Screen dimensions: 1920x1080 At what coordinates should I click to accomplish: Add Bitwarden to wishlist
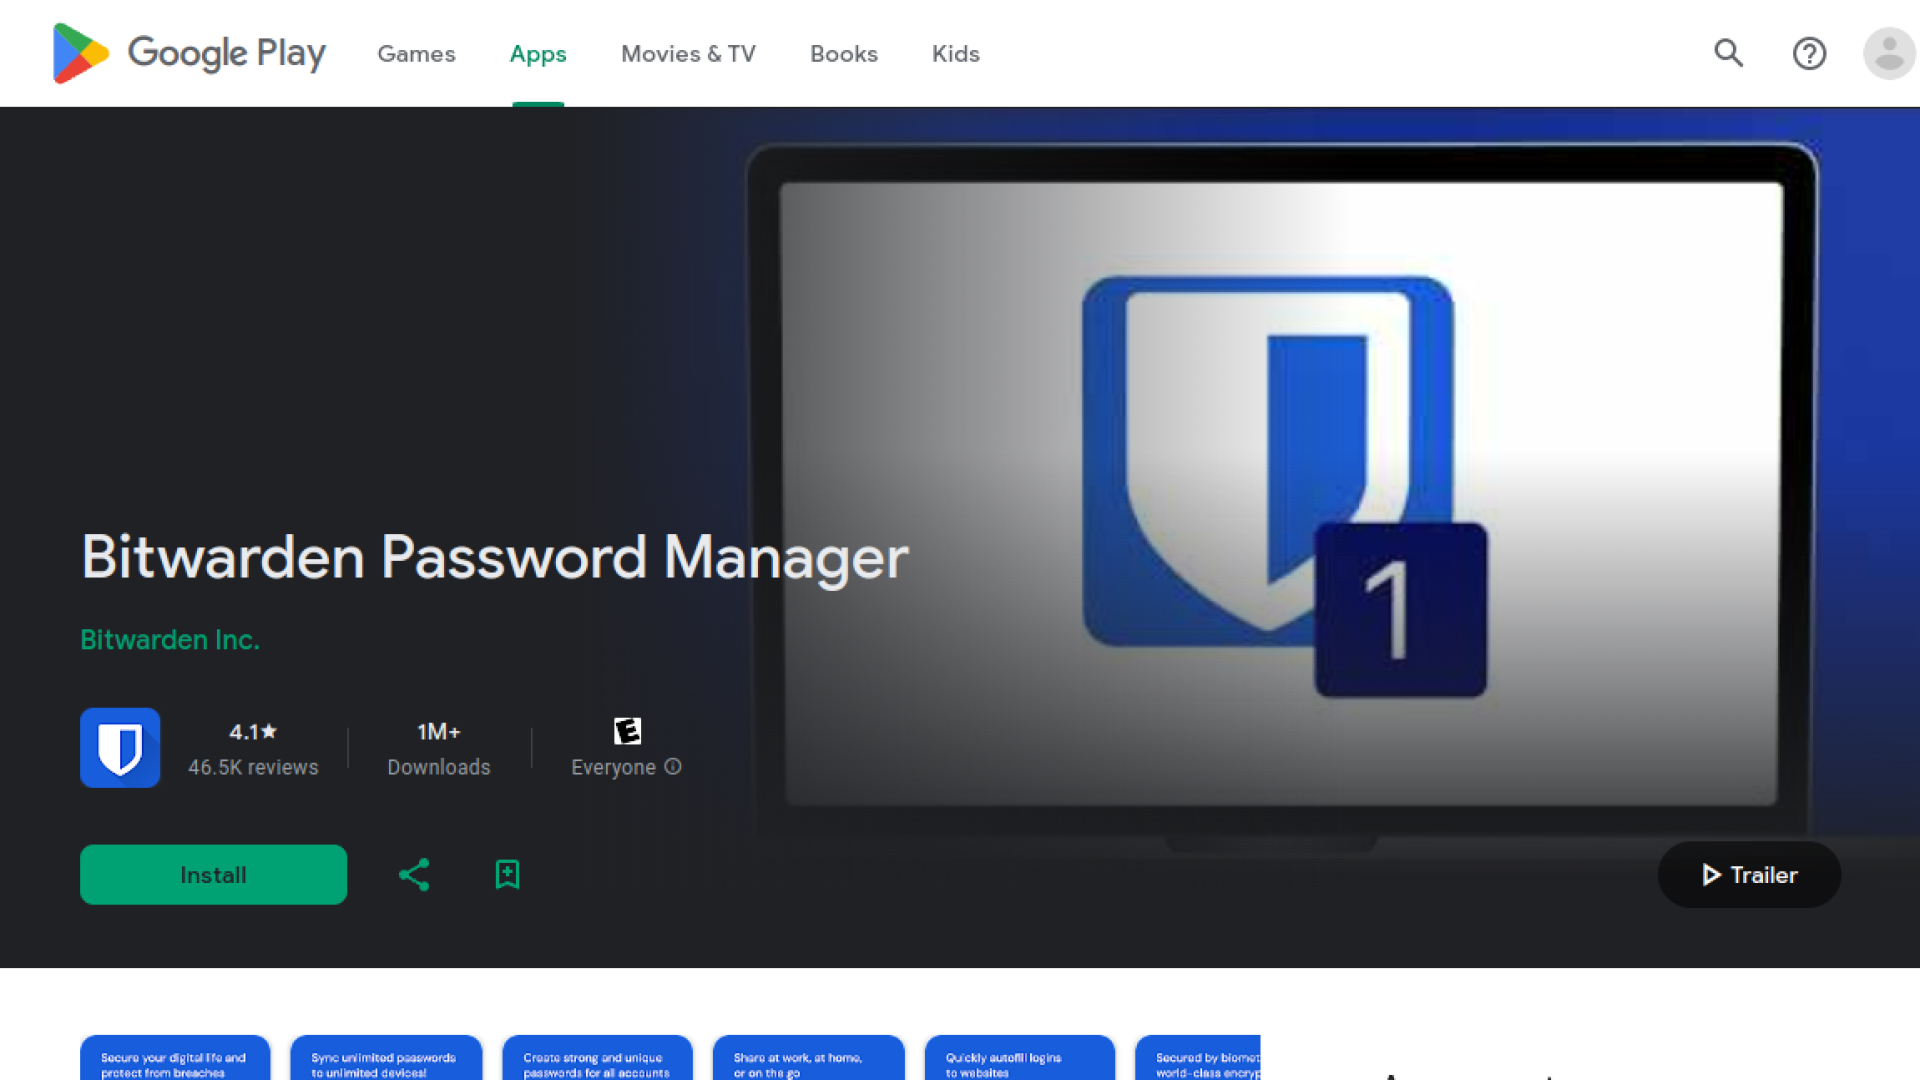(507, 874)
